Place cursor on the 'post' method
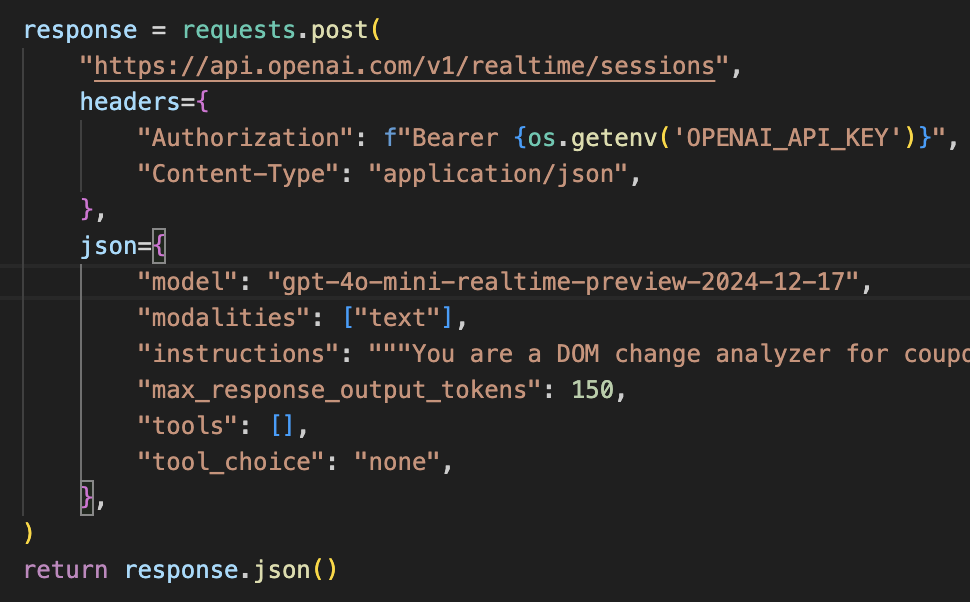 338,29
